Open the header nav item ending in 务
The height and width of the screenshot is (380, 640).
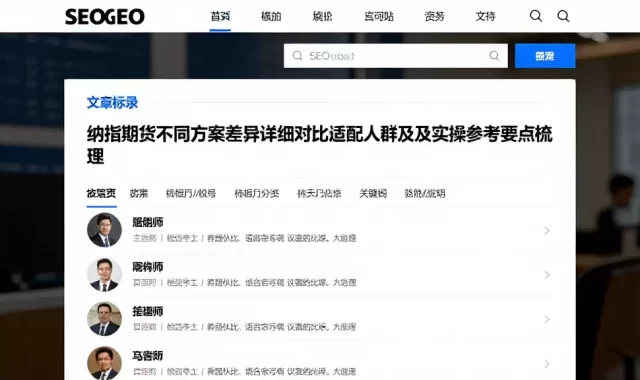pyautogui.click(x=434, y=16)
